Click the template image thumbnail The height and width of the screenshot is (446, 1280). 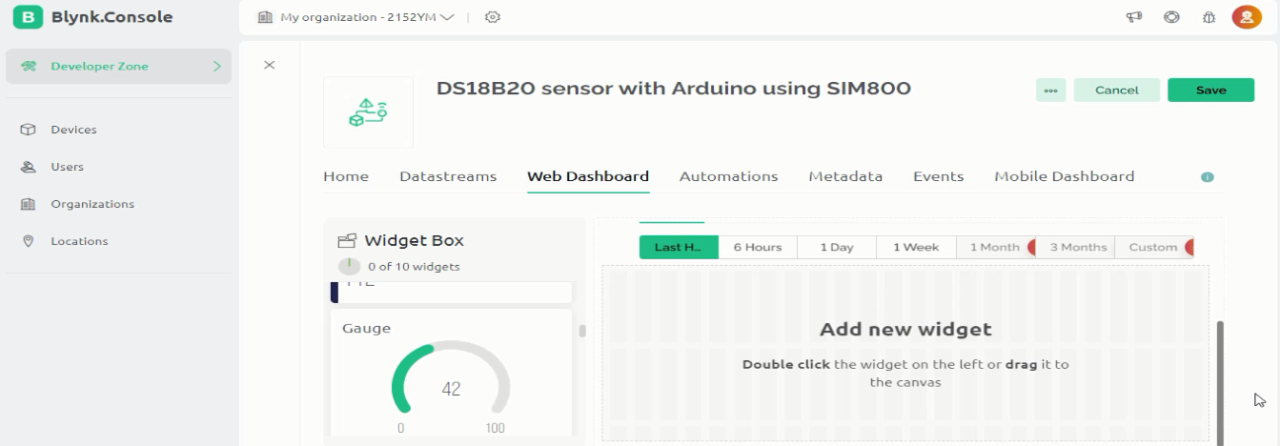(x=368, y=112)
